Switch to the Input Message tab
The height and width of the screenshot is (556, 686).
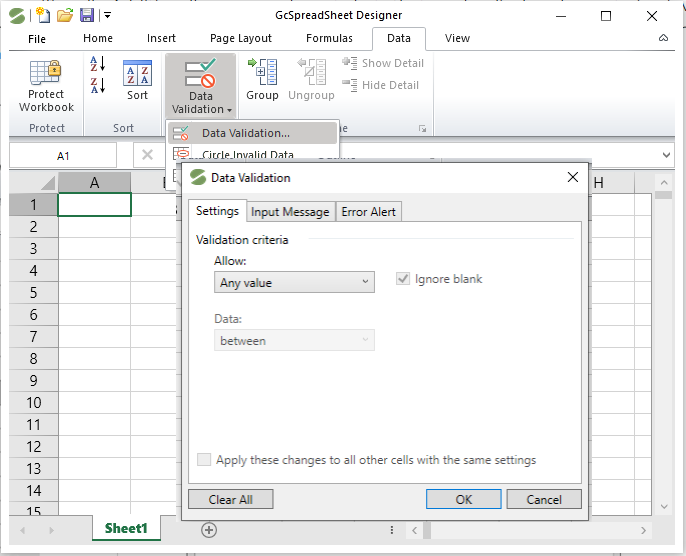point(290,211)
